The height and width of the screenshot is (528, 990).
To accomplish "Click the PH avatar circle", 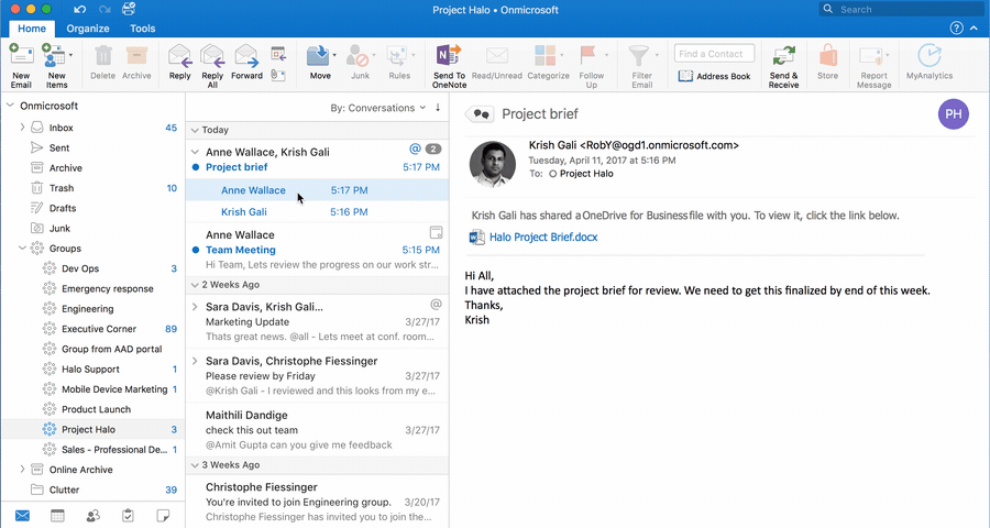I will 953,114.
